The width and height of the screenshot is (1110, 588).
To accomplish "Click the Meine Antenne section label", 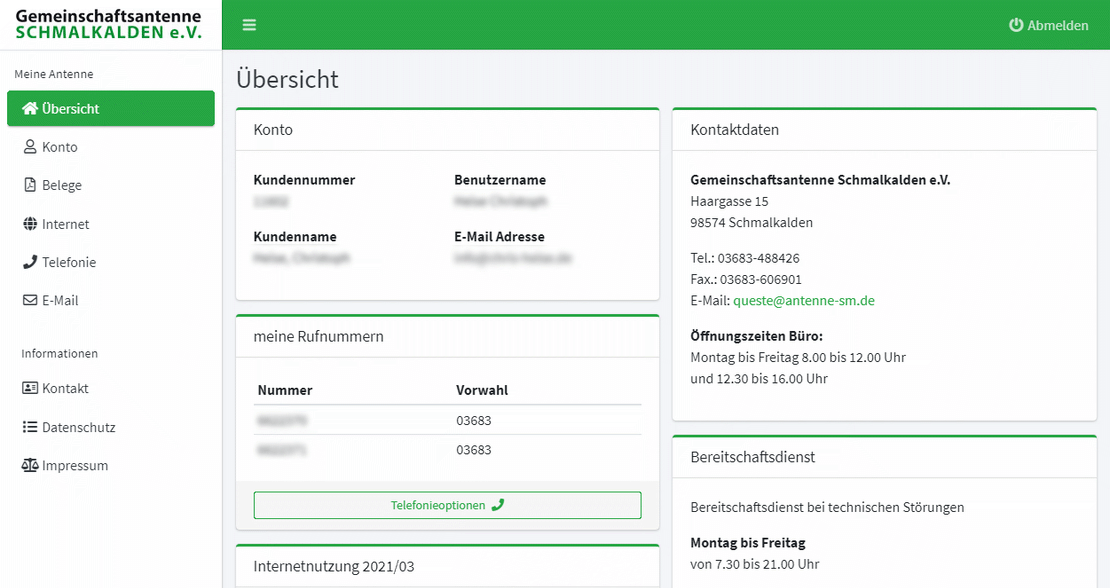I will coord(54,74).
